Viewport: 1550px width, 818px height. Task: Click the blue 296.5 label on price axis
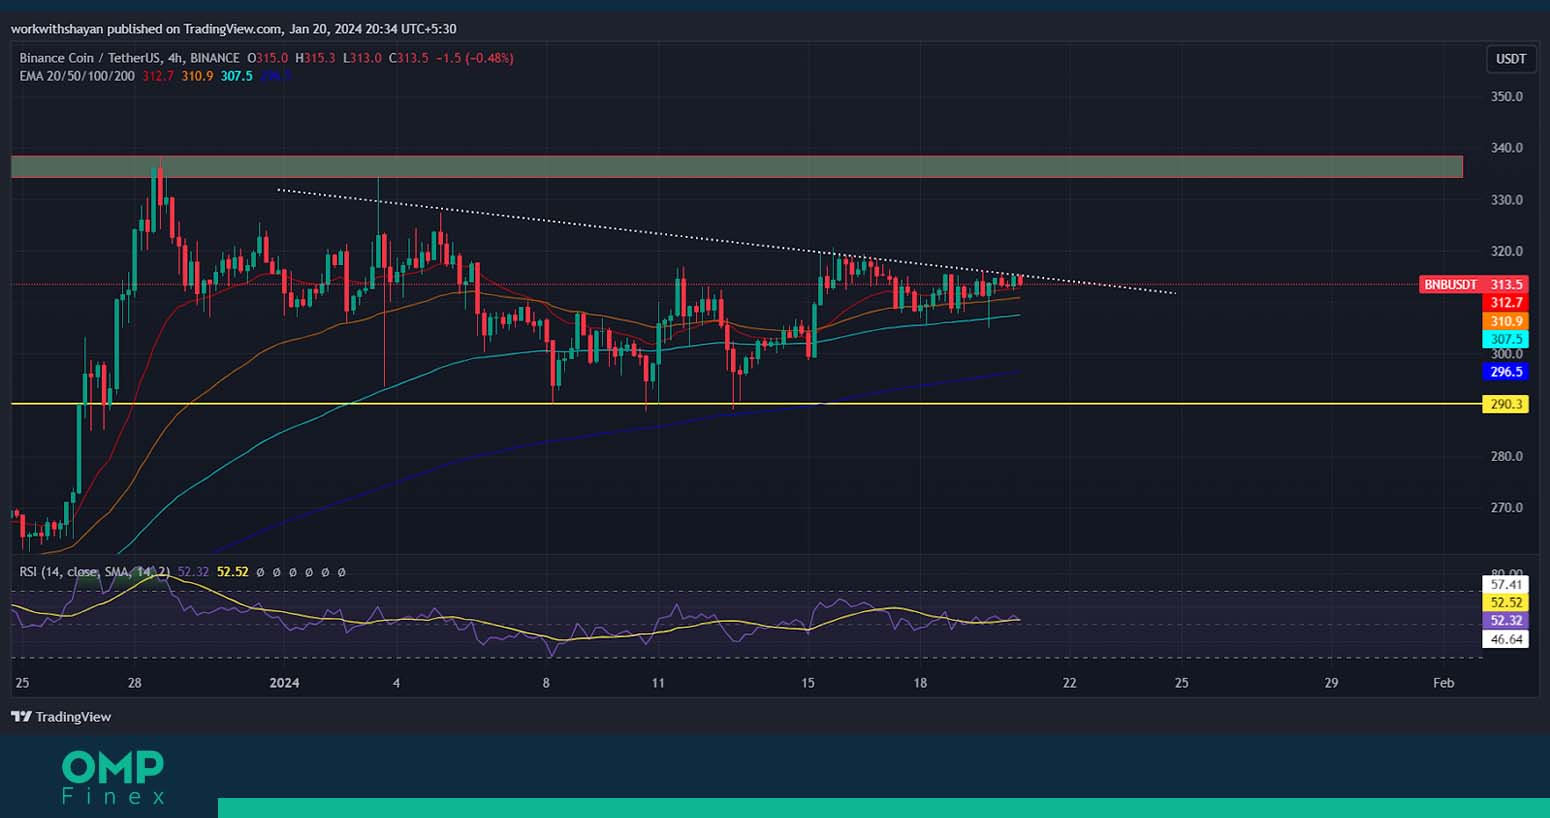[1506, 372]
